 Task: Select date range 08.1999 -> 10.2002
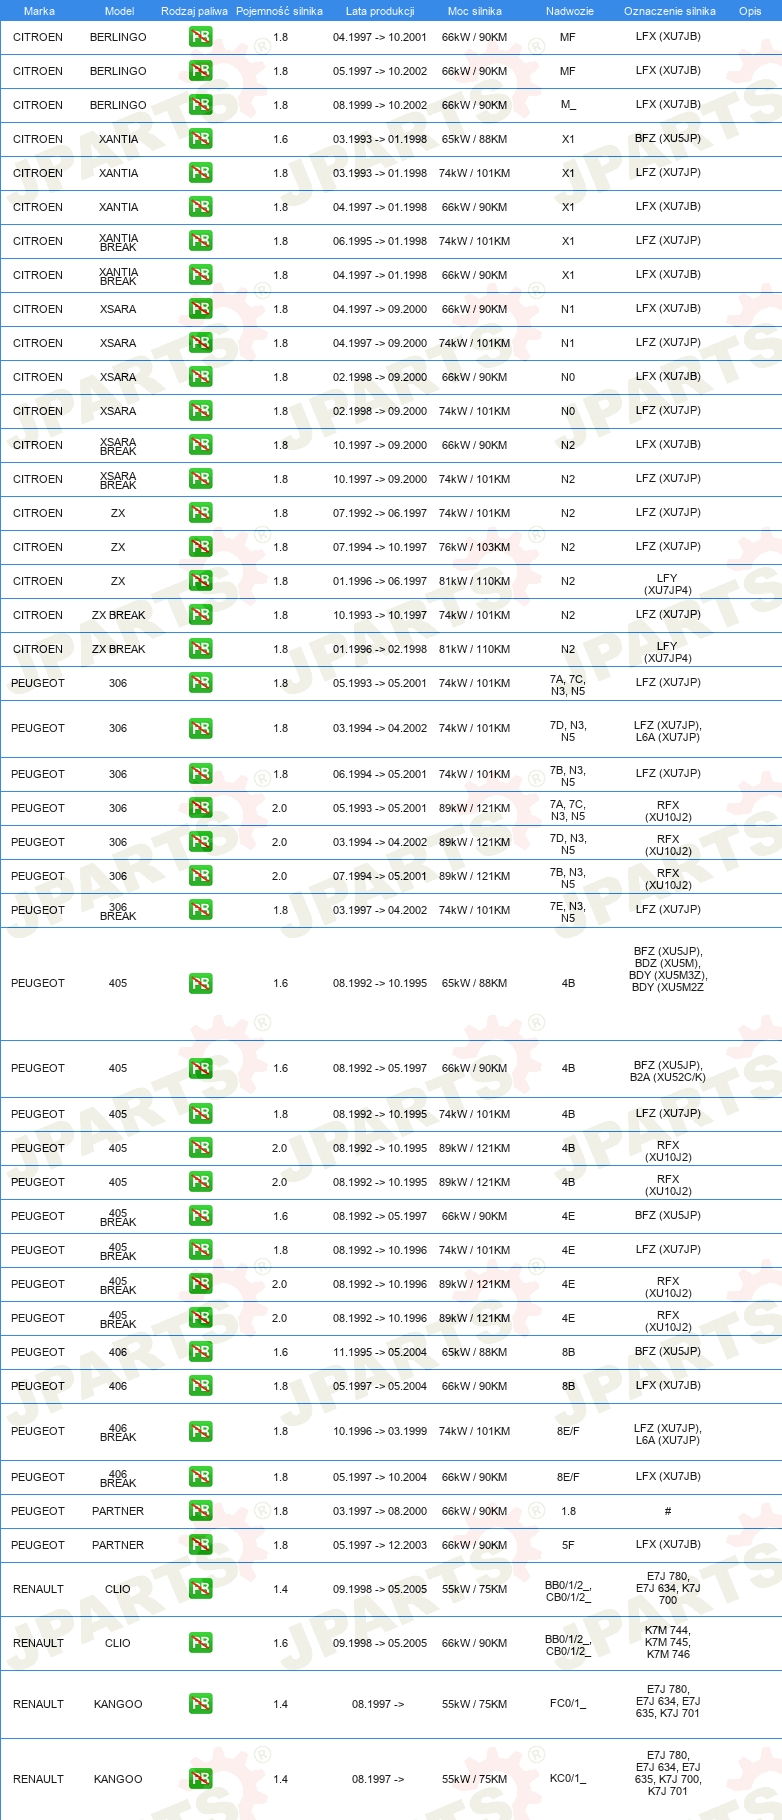click(x=380, y=105)
